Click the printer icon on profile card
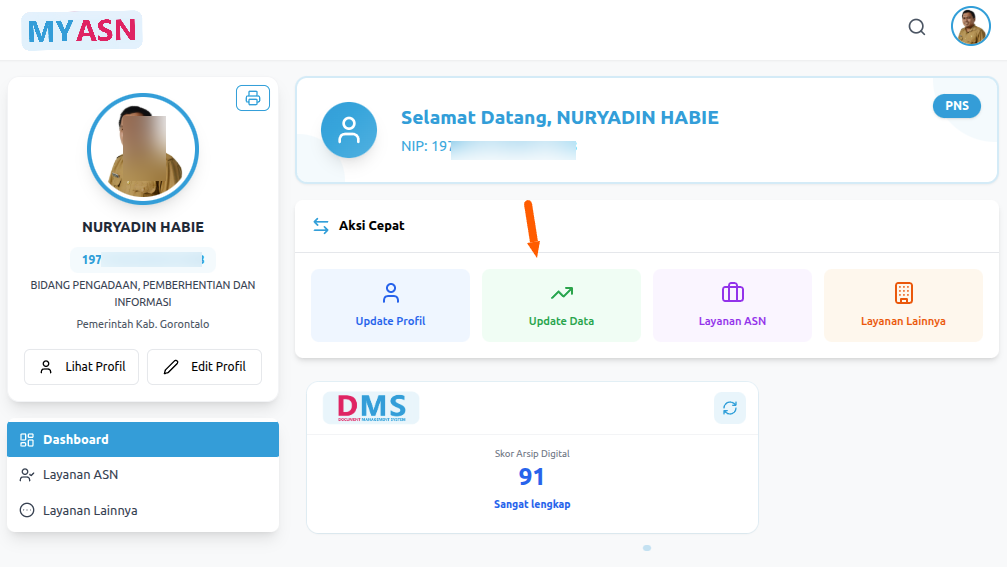Image resolution: width=1007 pixels, height=567 pixels. (253, 98)
